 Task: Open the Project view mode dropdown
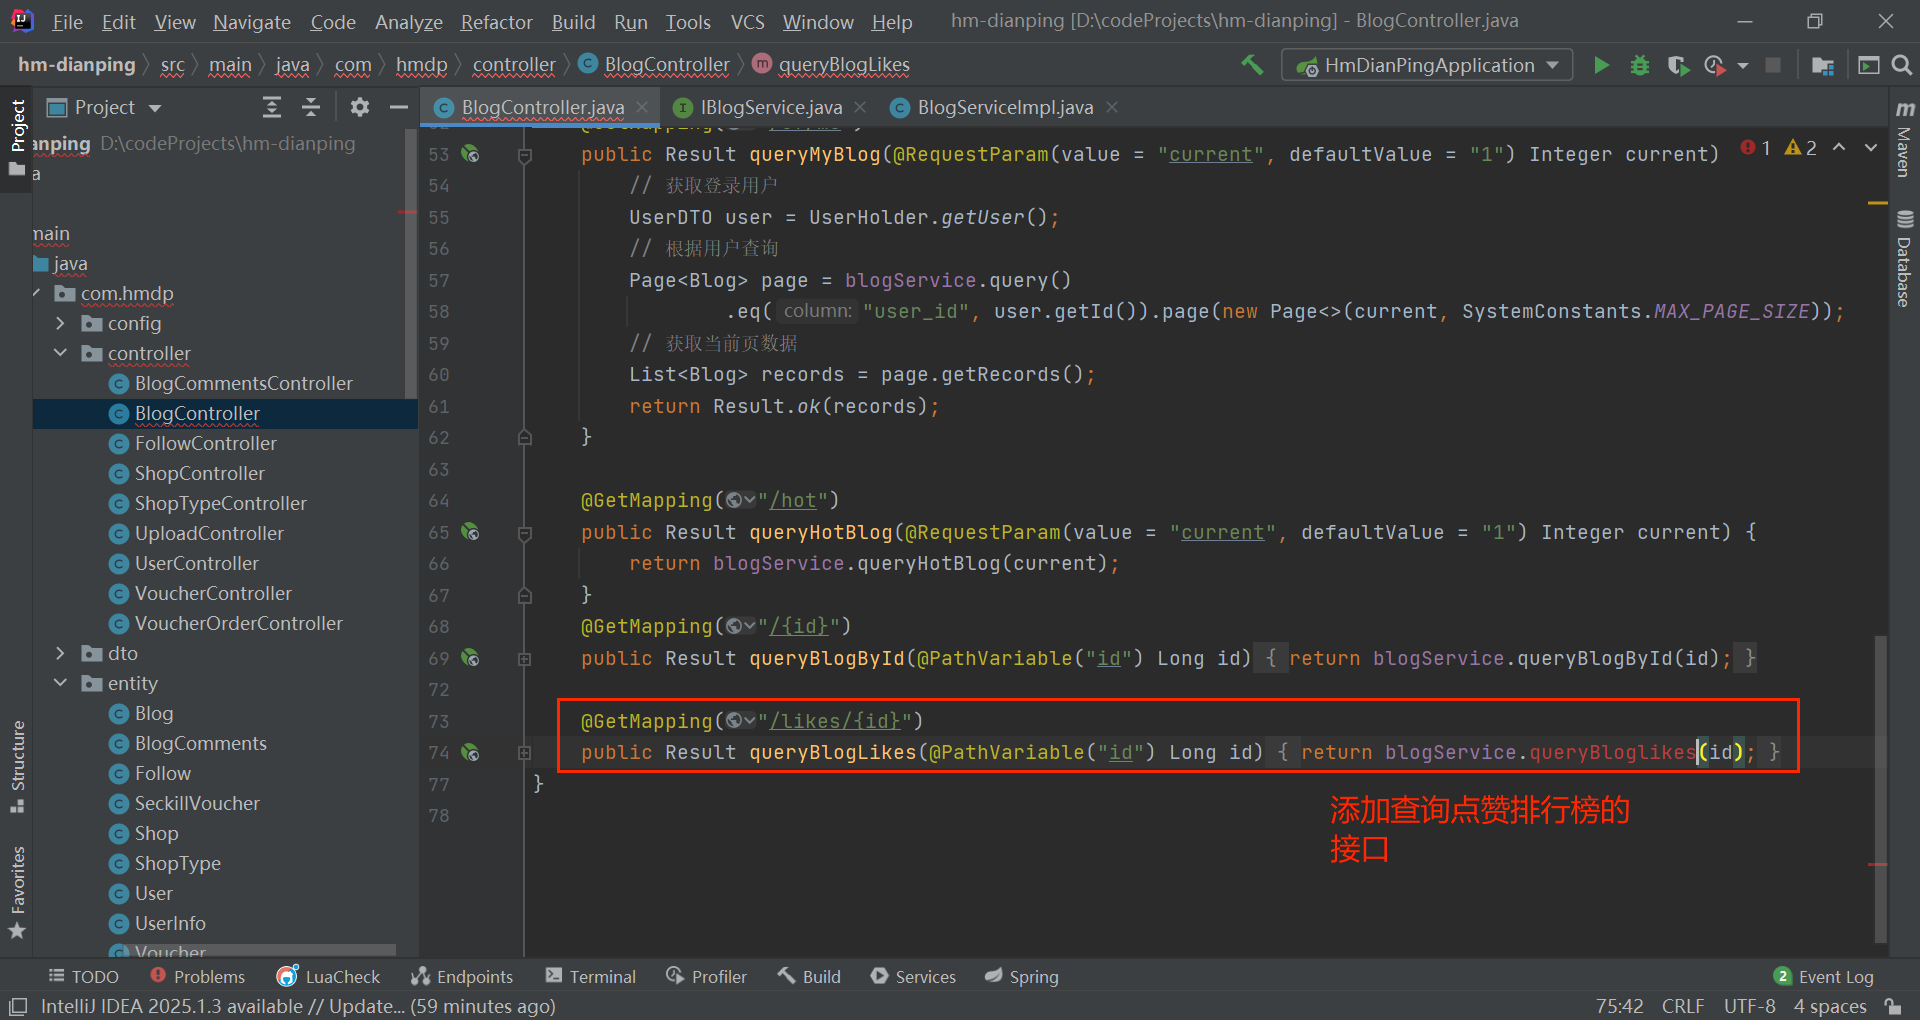[155, 108]
